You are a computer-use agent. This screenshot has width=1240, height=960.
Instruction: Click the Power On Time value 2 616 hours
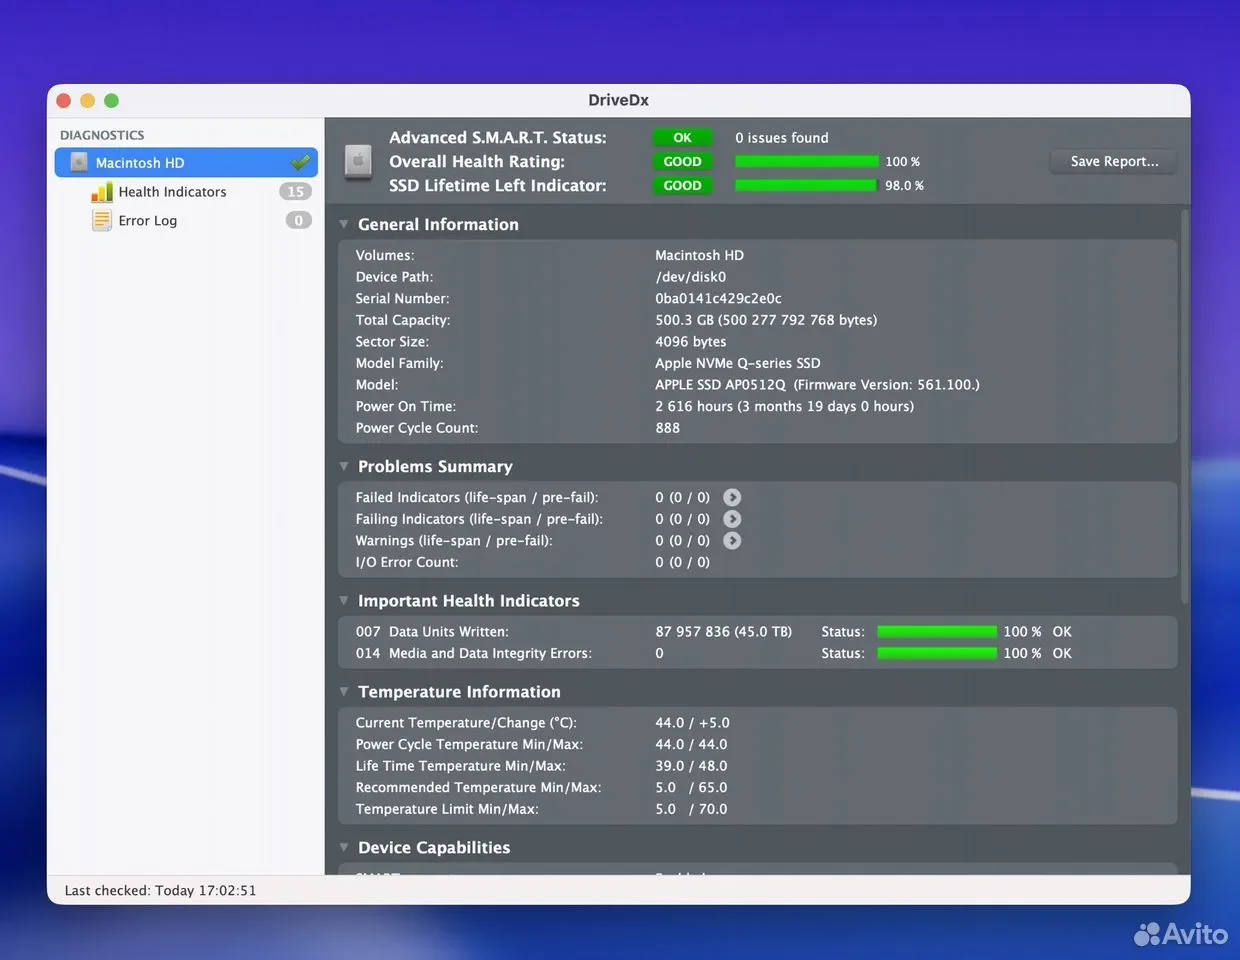tap(784, 406)
